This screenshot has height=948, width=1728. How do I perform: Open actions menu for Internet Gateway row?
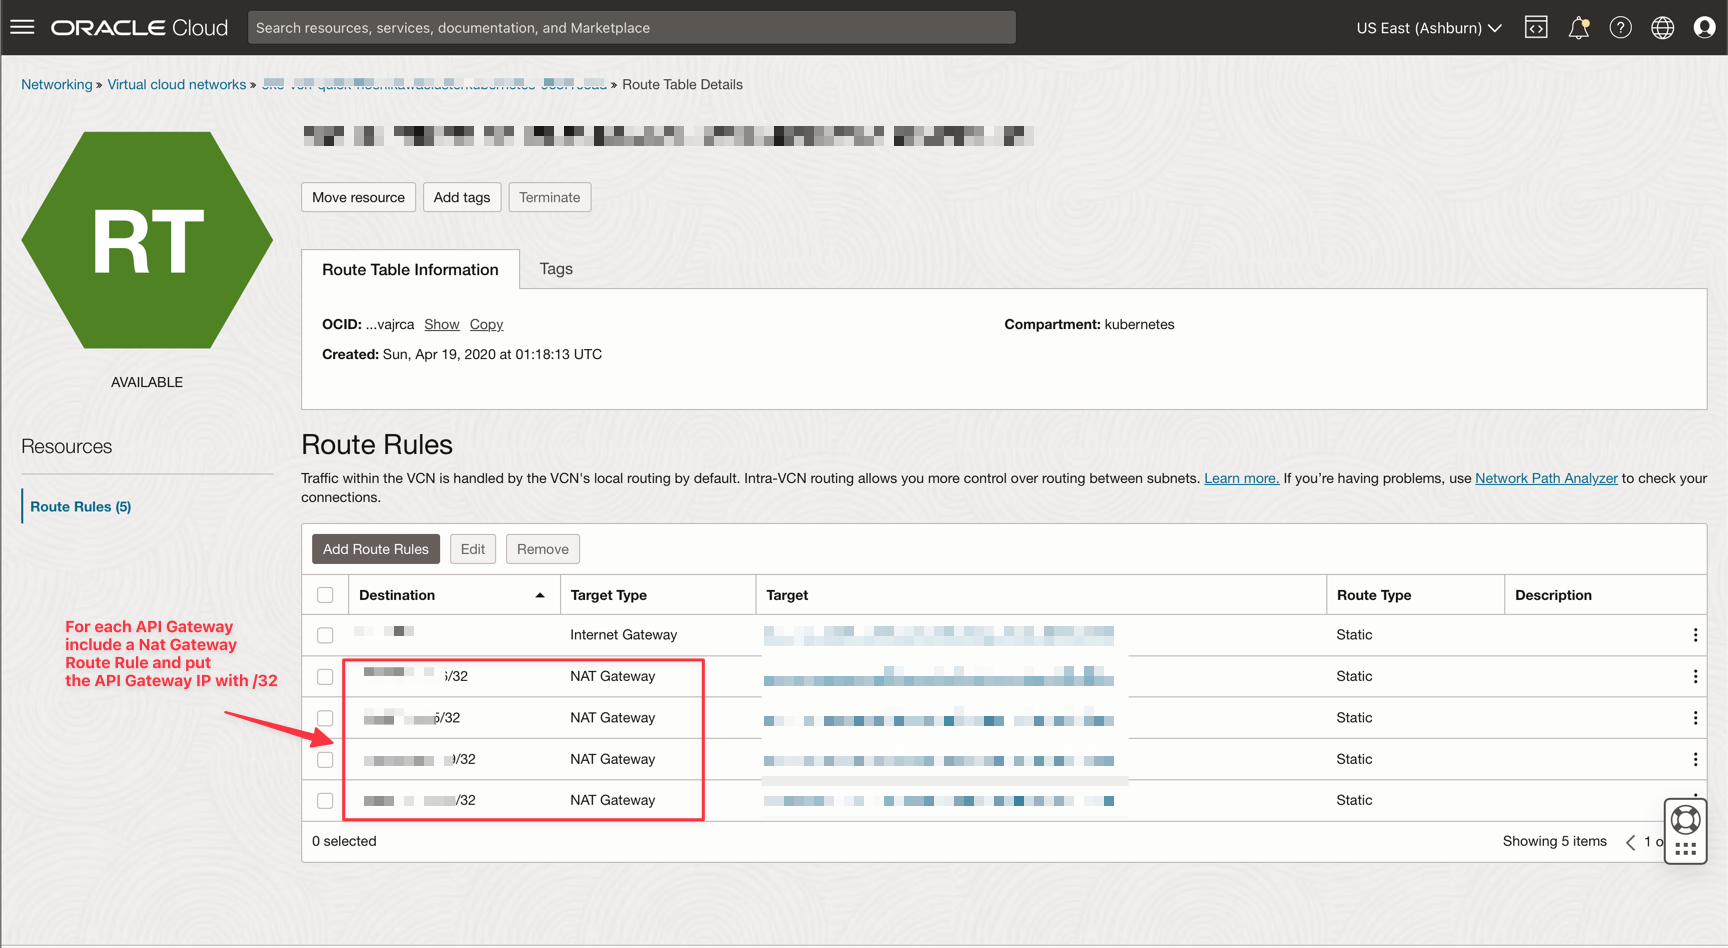1695,635
